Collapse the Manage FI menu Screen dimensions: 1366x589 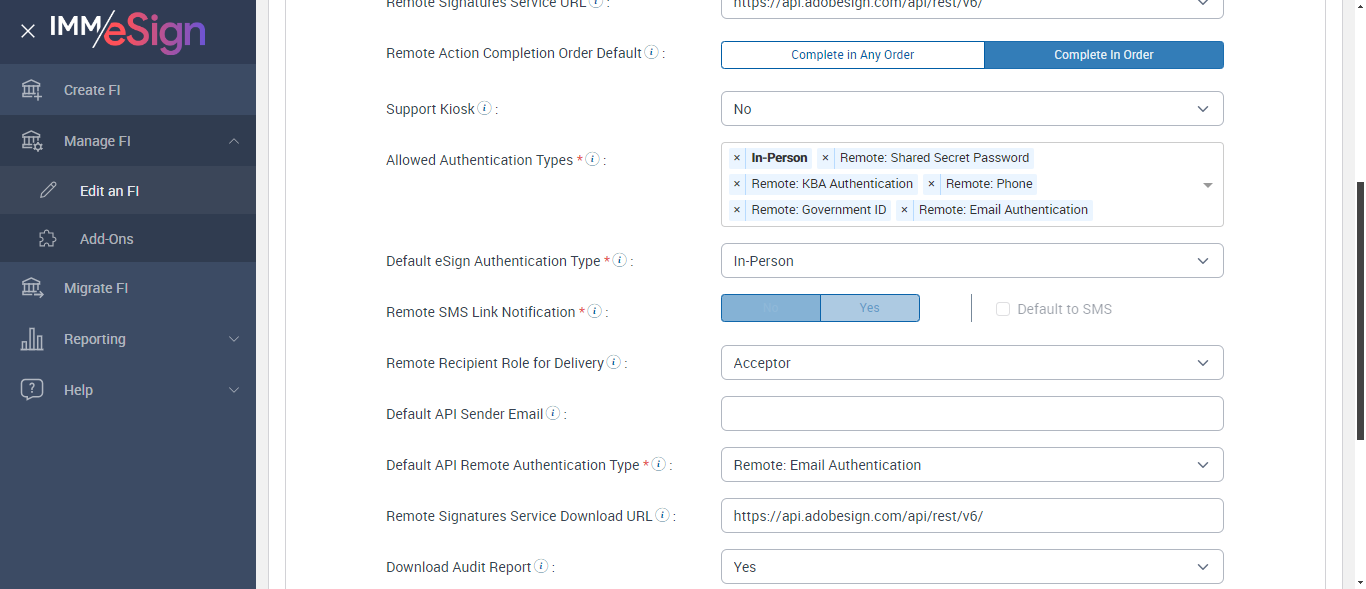tap(234, 141)
